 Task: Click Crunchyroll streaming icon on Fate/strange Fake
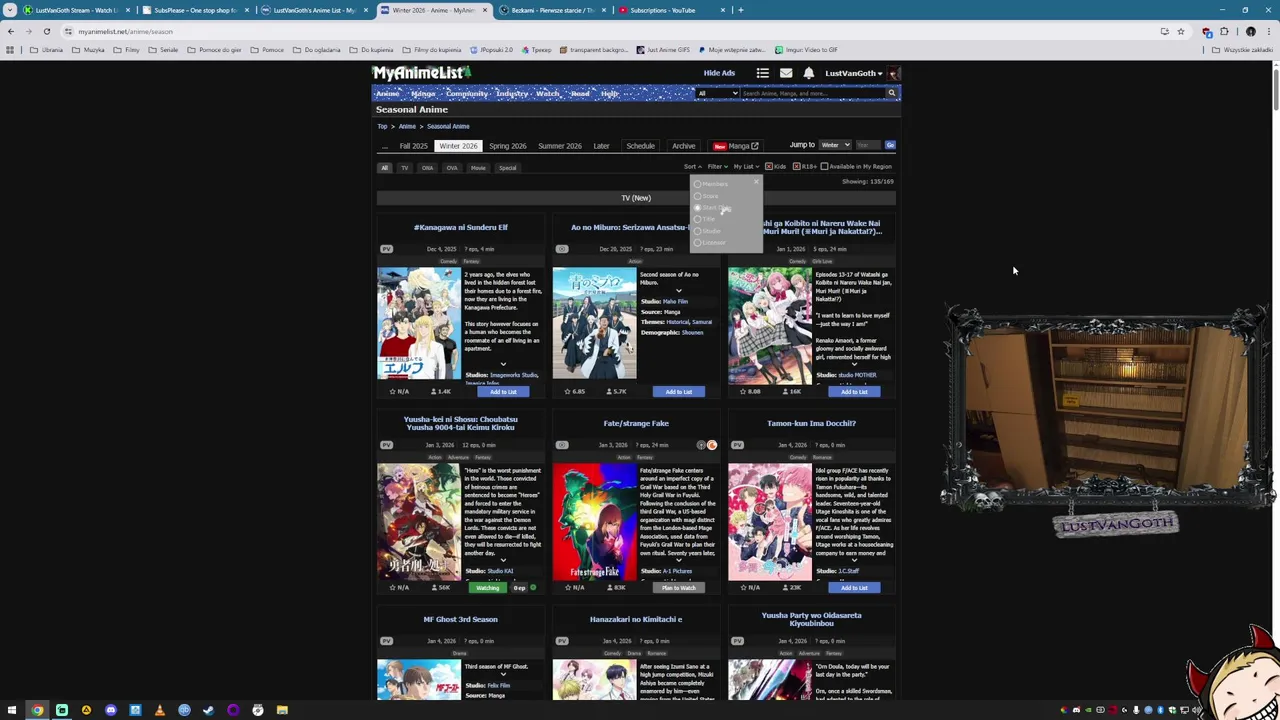(712, 445)
